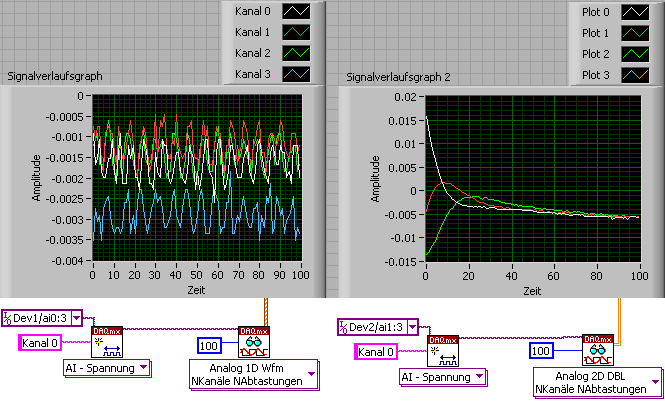Click the Plot 0 white plot sample icon
Screen dimensions: 665x405
click(x=635, y=12)
